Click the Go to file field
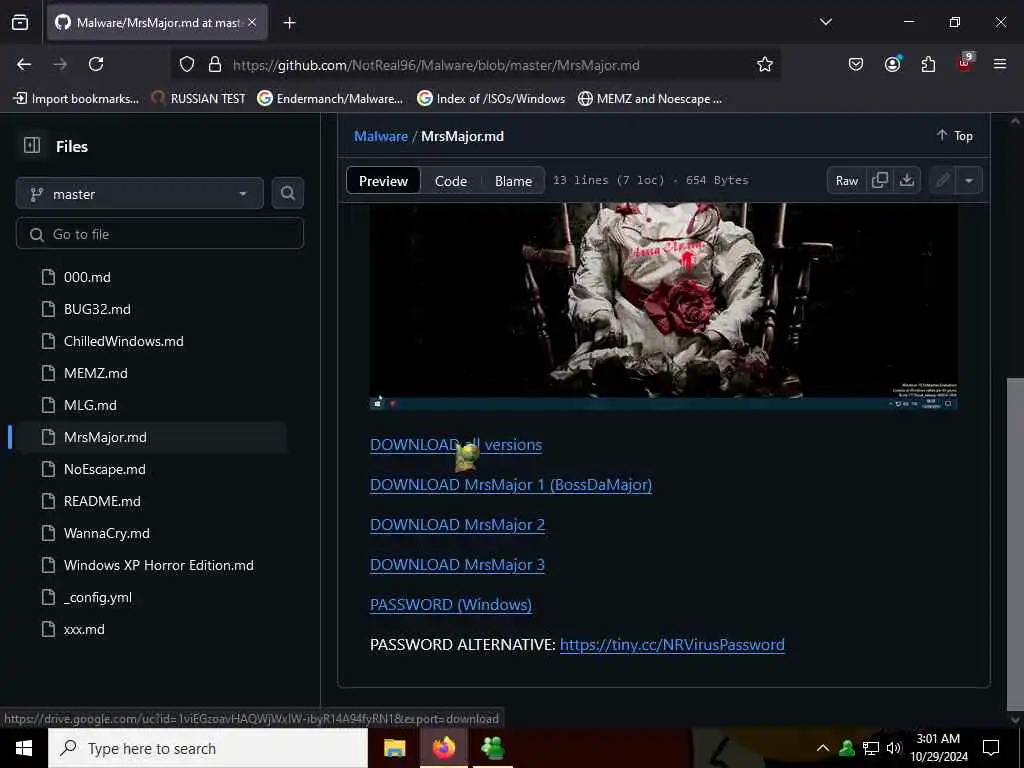This screenshot has height=768, width=1024. tap(159, 234)
